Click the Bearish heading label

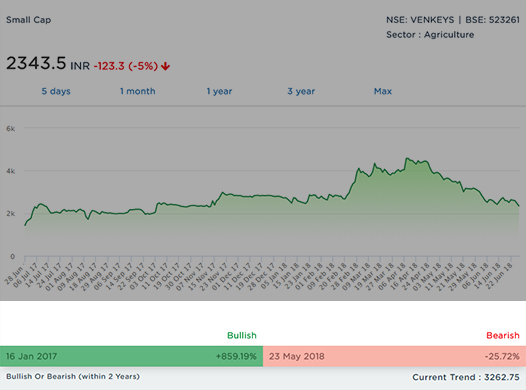pos(503,335)
